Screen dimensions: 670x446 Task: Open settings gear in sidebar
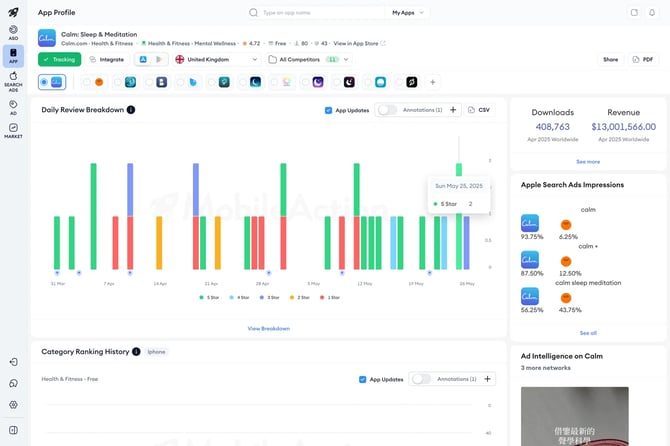[13, 405]
